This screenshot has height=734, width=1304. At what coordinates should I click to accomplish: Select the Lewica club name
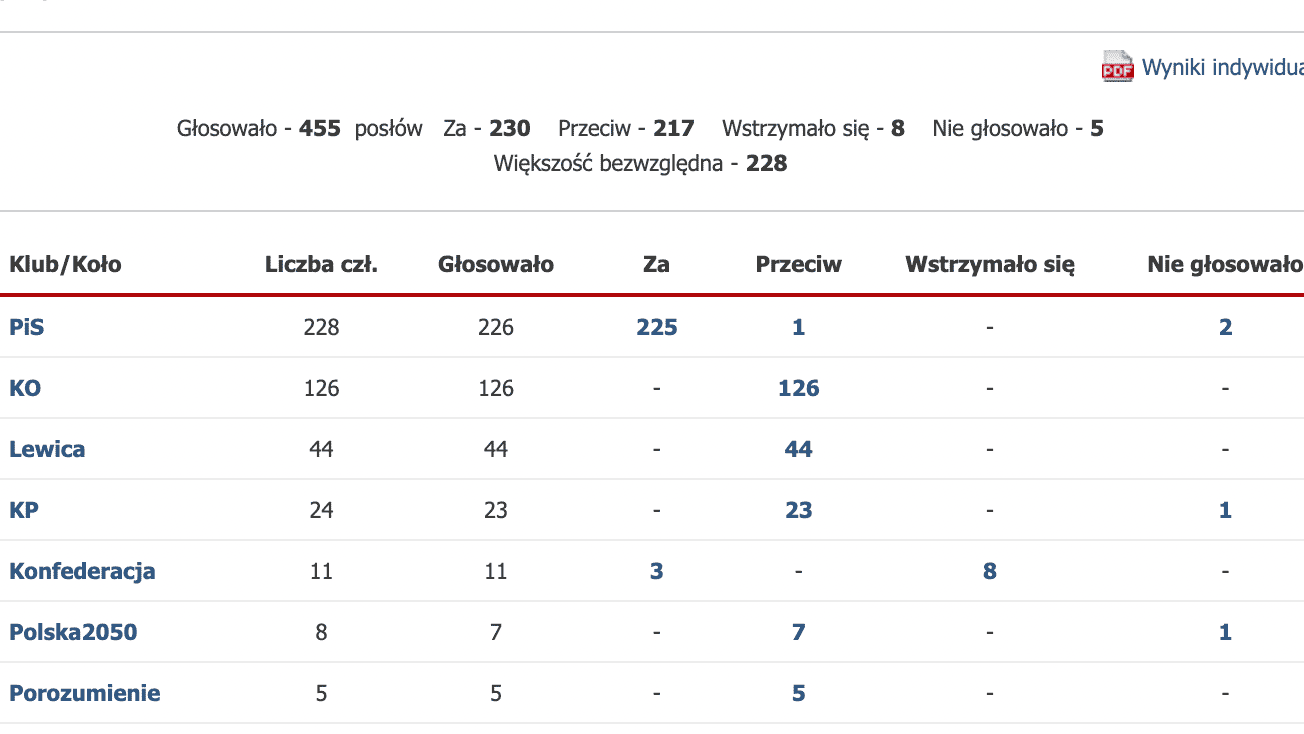pyautogui.click(x=47, y=449)
